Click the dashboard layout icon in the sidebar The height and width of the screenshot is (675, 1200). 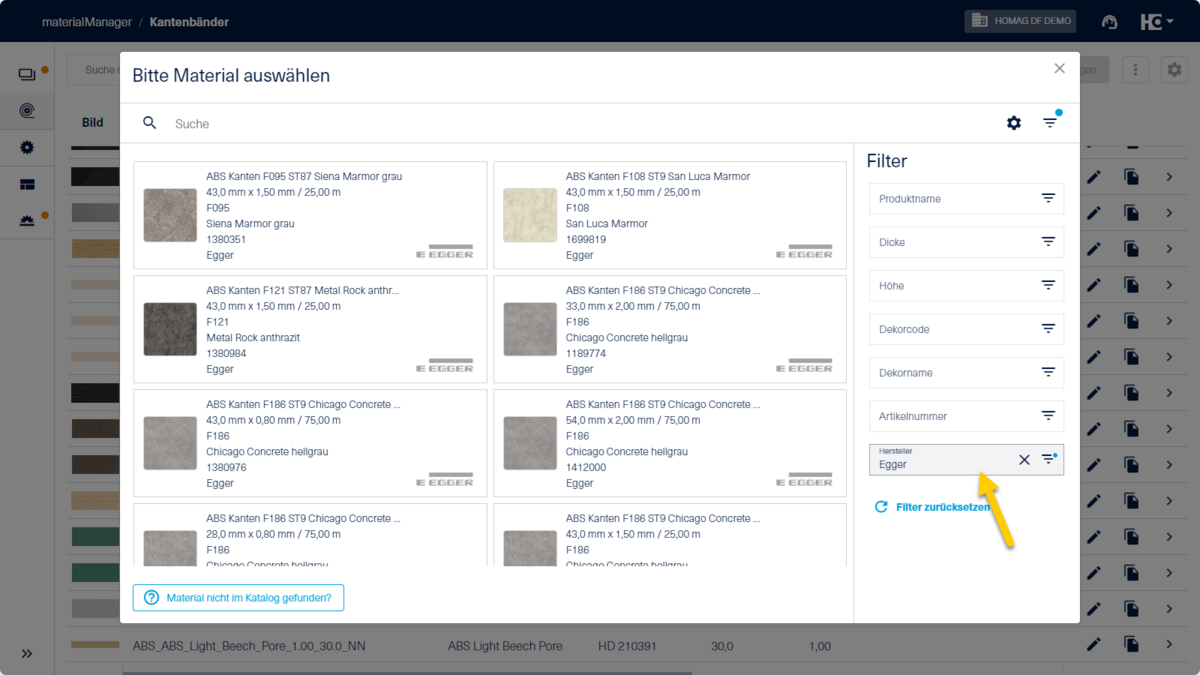tap(27, 184)
